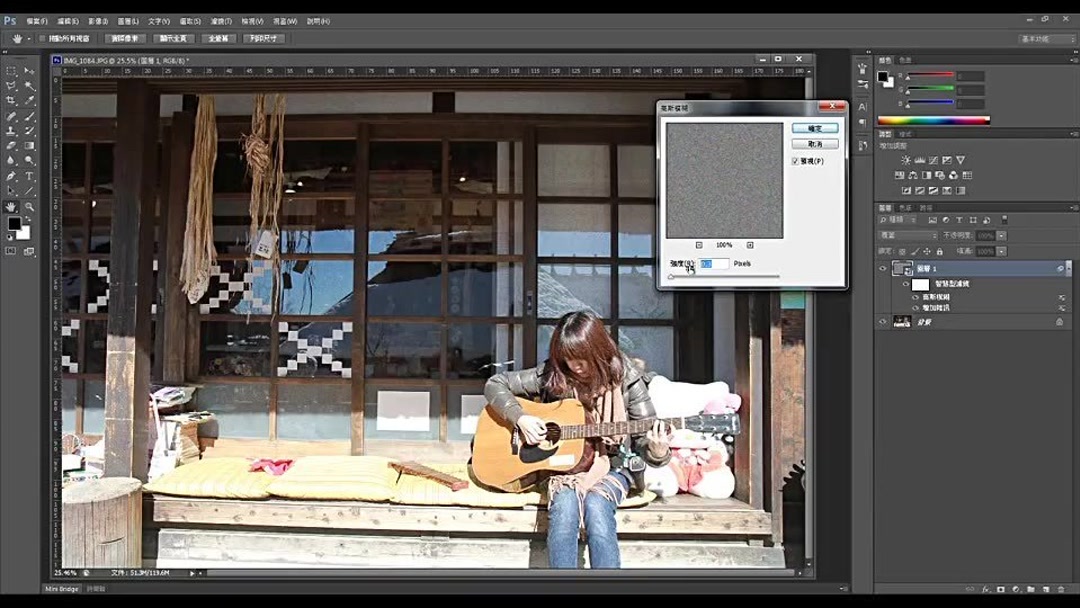
Task: Select the Move tool
Action: [x=28, y=69]
